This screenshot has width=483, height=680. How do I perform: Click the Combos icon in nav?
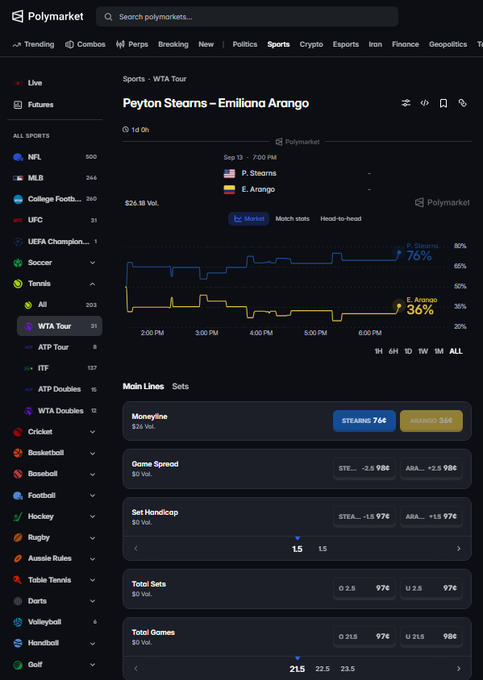coord(69,44)
